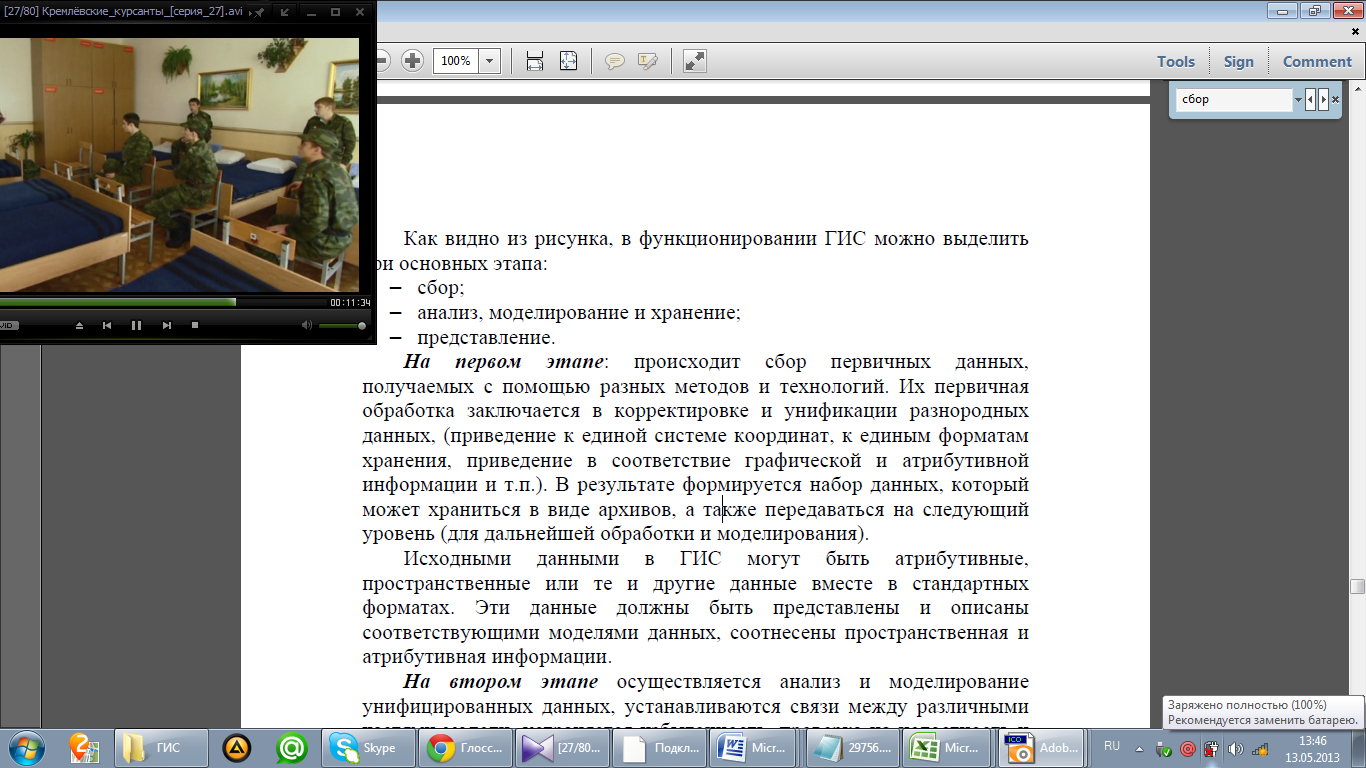This screenshot has height=768, width=1366.
Task: Open the Sign pane
Action: [1238, 61]
